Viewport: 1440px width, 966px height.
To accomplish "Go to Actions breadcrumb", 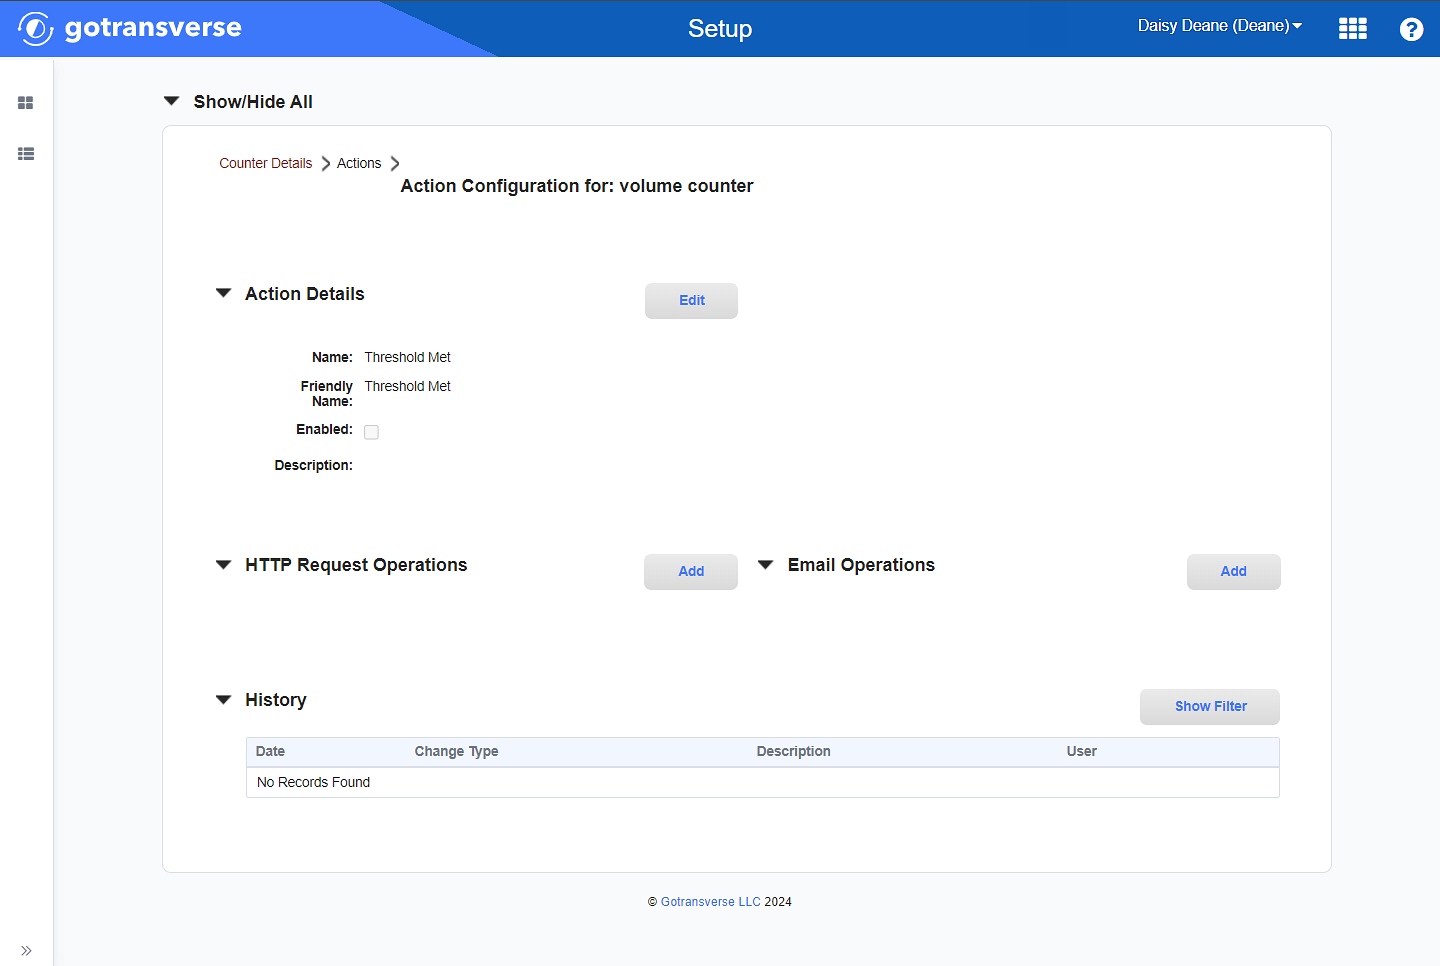I will pos(359,163).
